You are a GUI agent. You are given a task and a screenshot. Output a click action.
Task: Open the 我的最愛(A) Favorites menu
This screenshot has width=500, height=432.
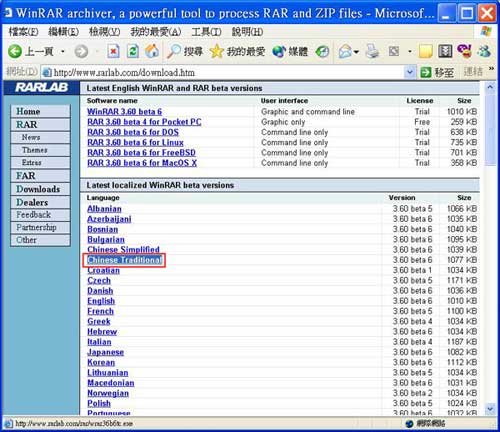pos(156,32)
